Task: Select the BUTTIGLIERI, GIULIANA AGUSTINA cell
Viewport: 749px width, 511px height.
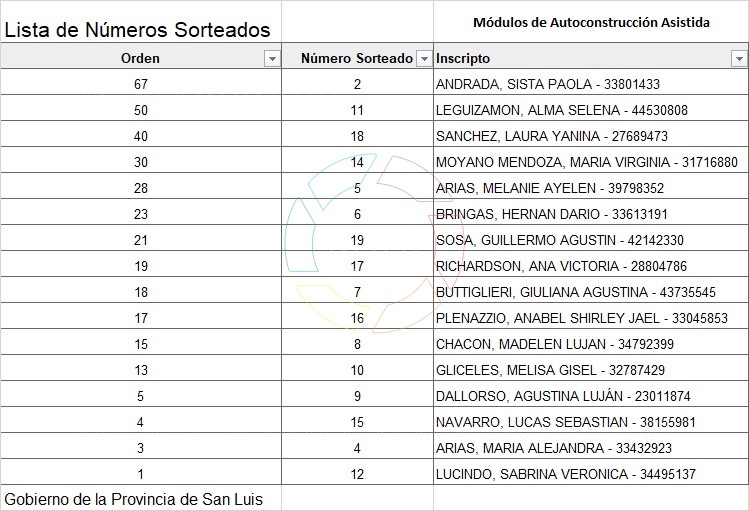Action: point(576,292)
